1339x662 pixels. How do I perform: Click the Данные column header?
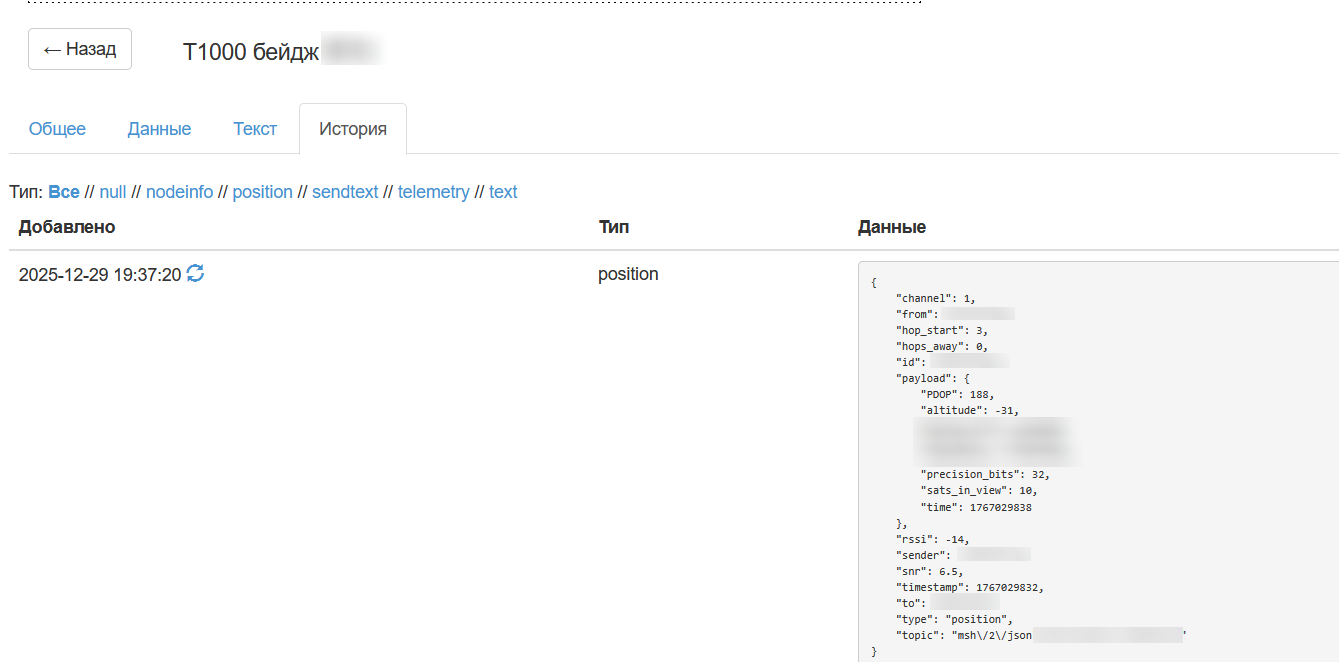(891, 227)
